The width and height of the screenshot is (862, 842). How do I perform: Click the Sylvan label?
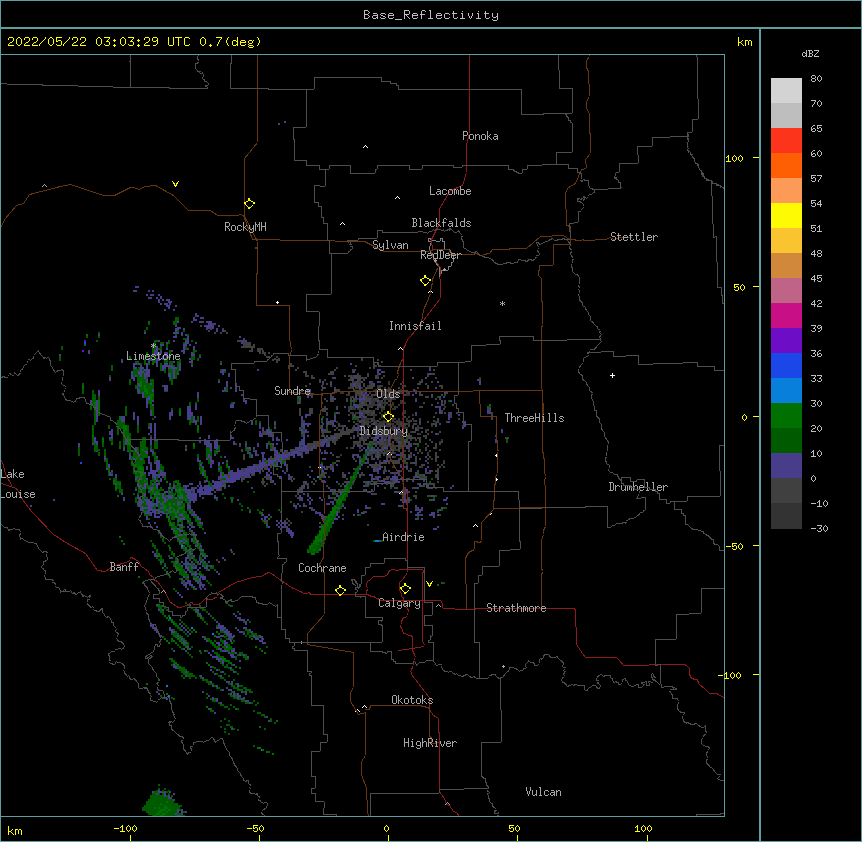coord(390,245)
